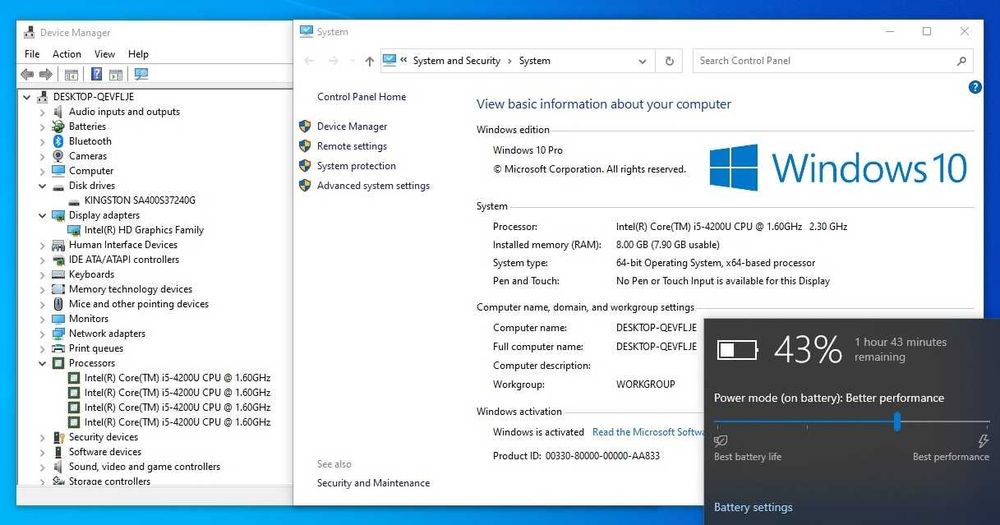Select the Bluetooth icon in device tree
Screen dimensions: 1000x525
click(x=58, y=141)
